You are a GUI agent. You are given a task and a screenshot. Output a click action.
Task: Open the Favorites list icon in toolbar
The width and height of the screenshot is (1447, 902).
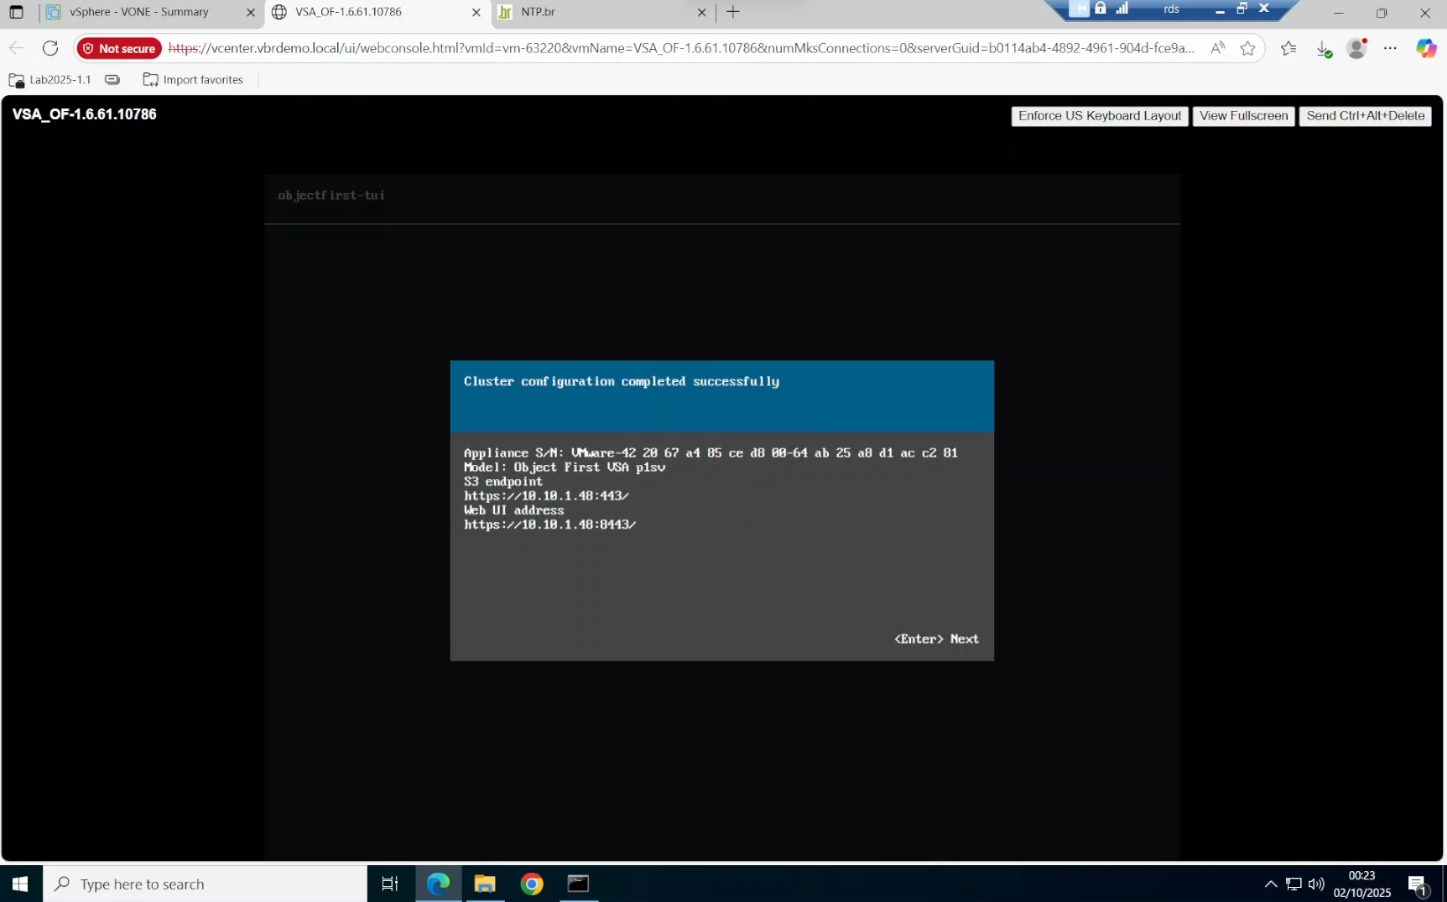[1288, 48]
